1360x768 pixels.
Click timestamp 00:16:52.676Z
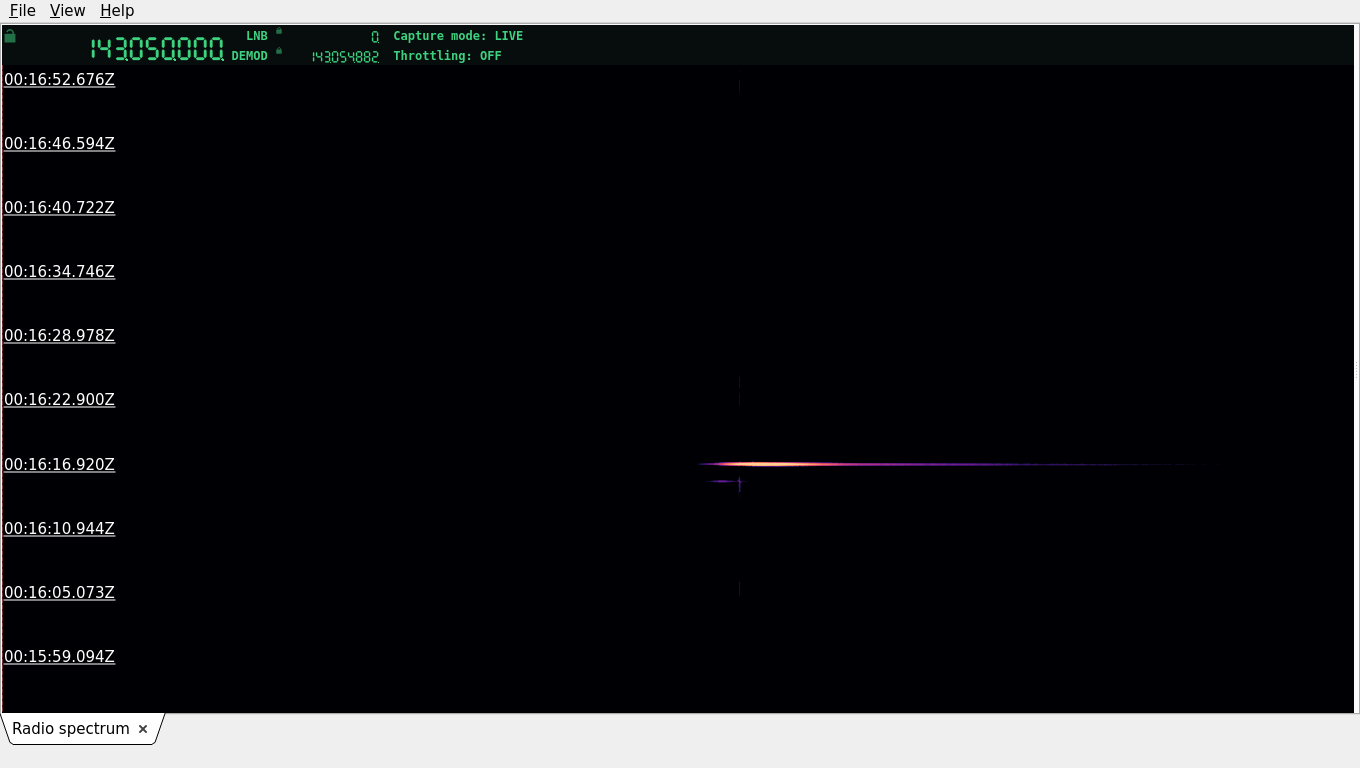59,80
